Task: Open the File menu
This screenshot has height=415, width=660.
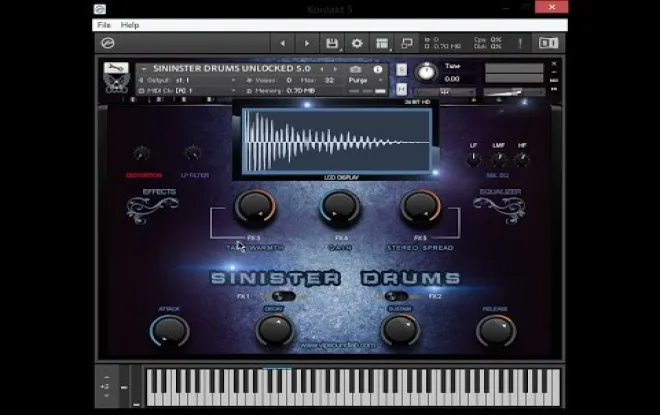Action: tap(104, 25)
